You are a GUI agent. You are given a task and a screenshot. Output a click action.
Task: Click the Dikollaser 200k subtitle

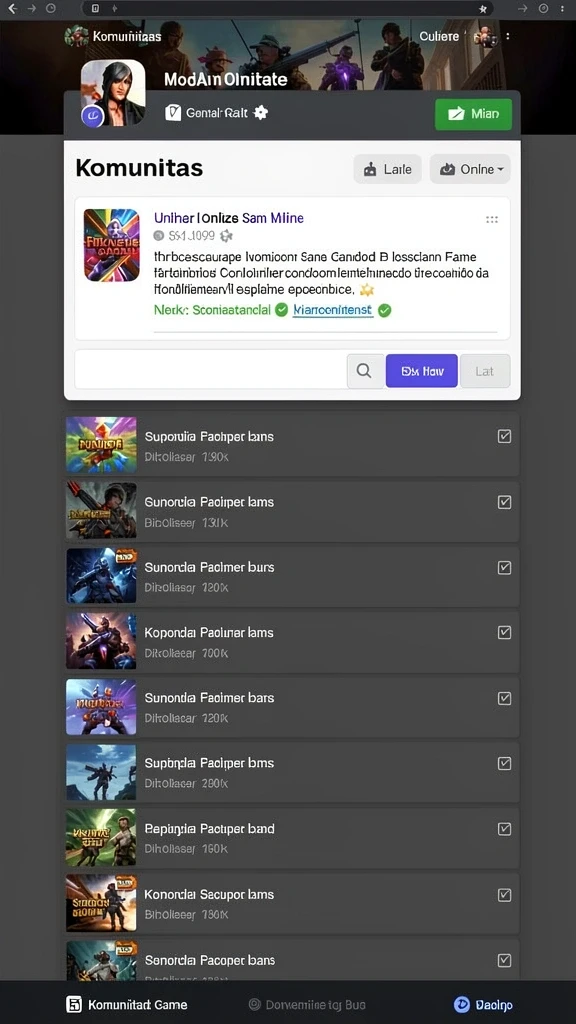[x=186, y=783]
